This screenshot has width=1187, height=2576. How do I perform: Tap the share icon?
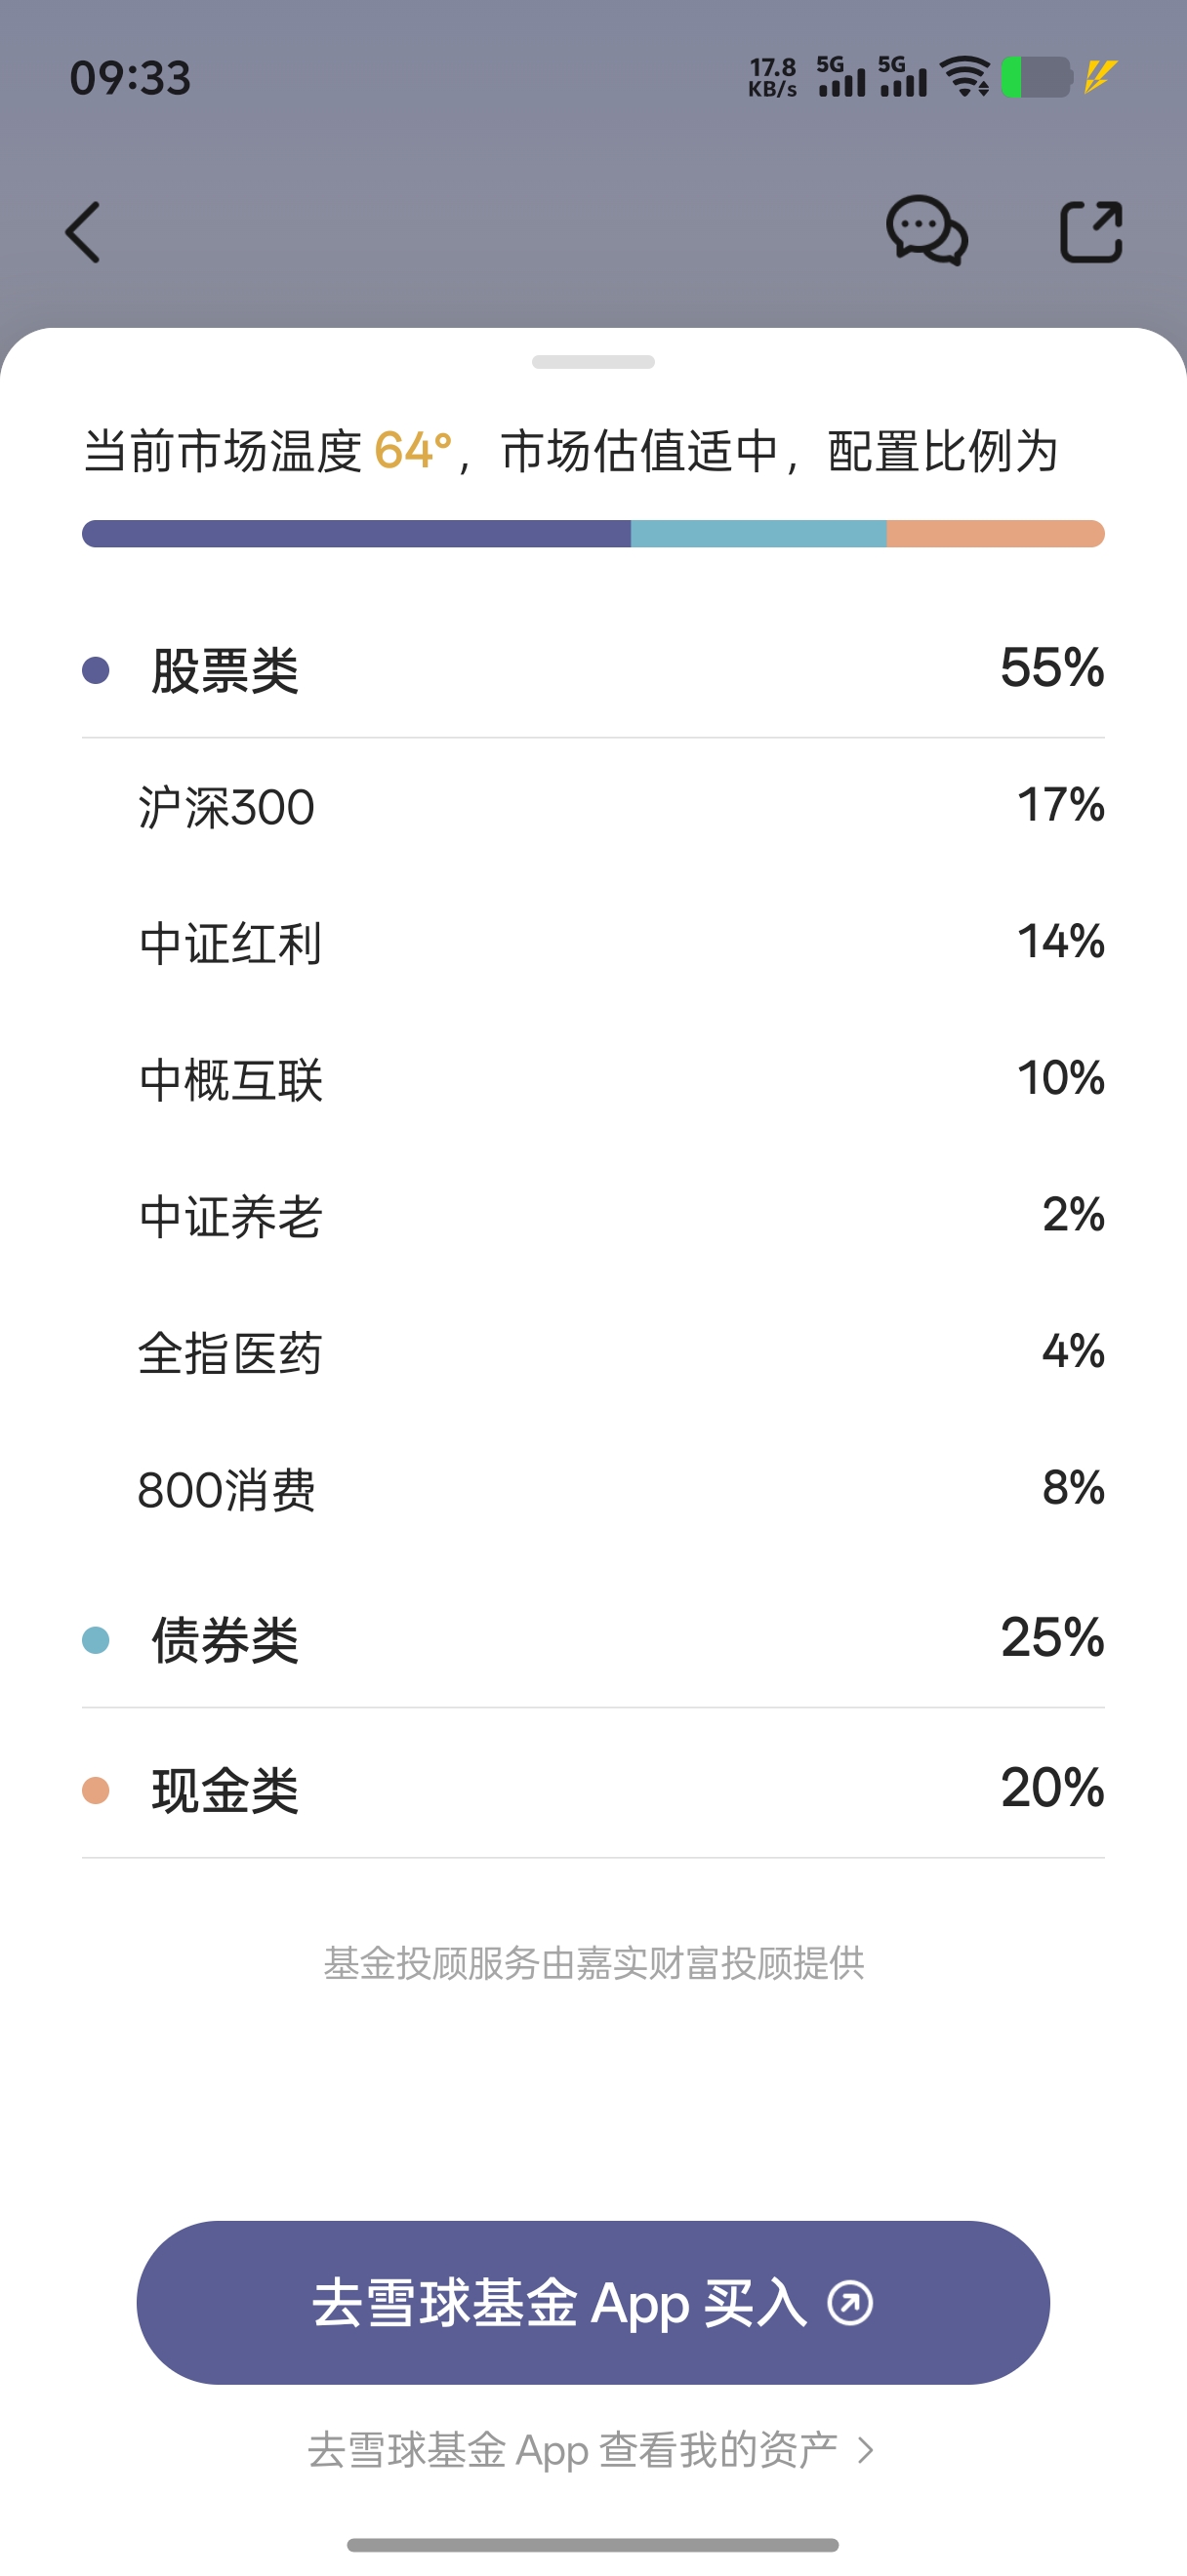(1090, 232)
